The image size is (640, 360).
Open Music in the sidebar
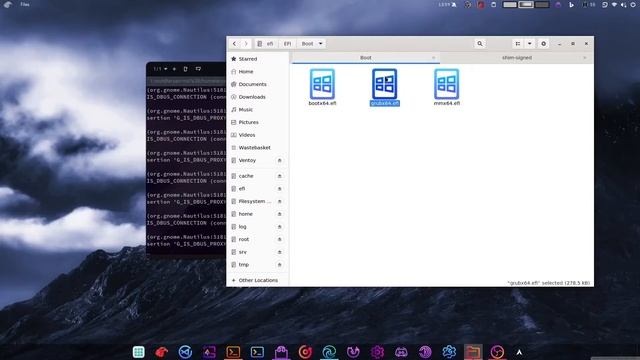[258, 110]
